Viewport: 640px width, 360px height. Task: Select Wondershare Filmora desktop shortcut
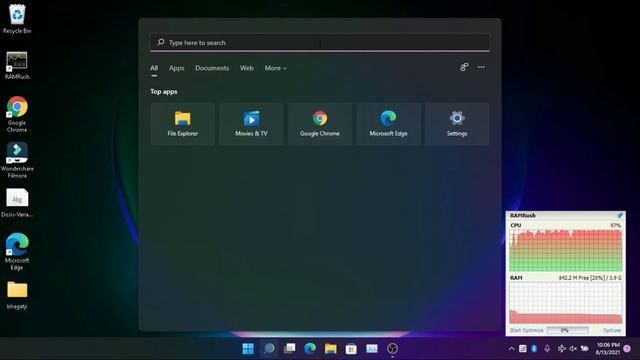click(17, 160)
